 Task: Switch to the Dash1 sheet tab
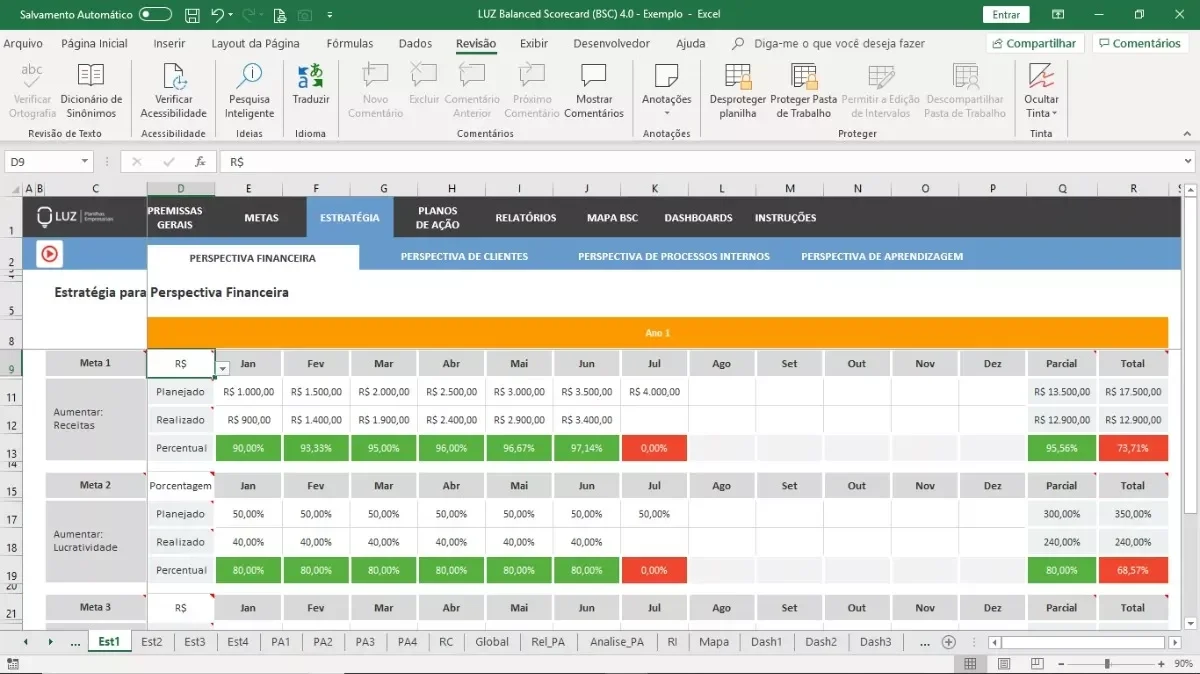point(767,642)
